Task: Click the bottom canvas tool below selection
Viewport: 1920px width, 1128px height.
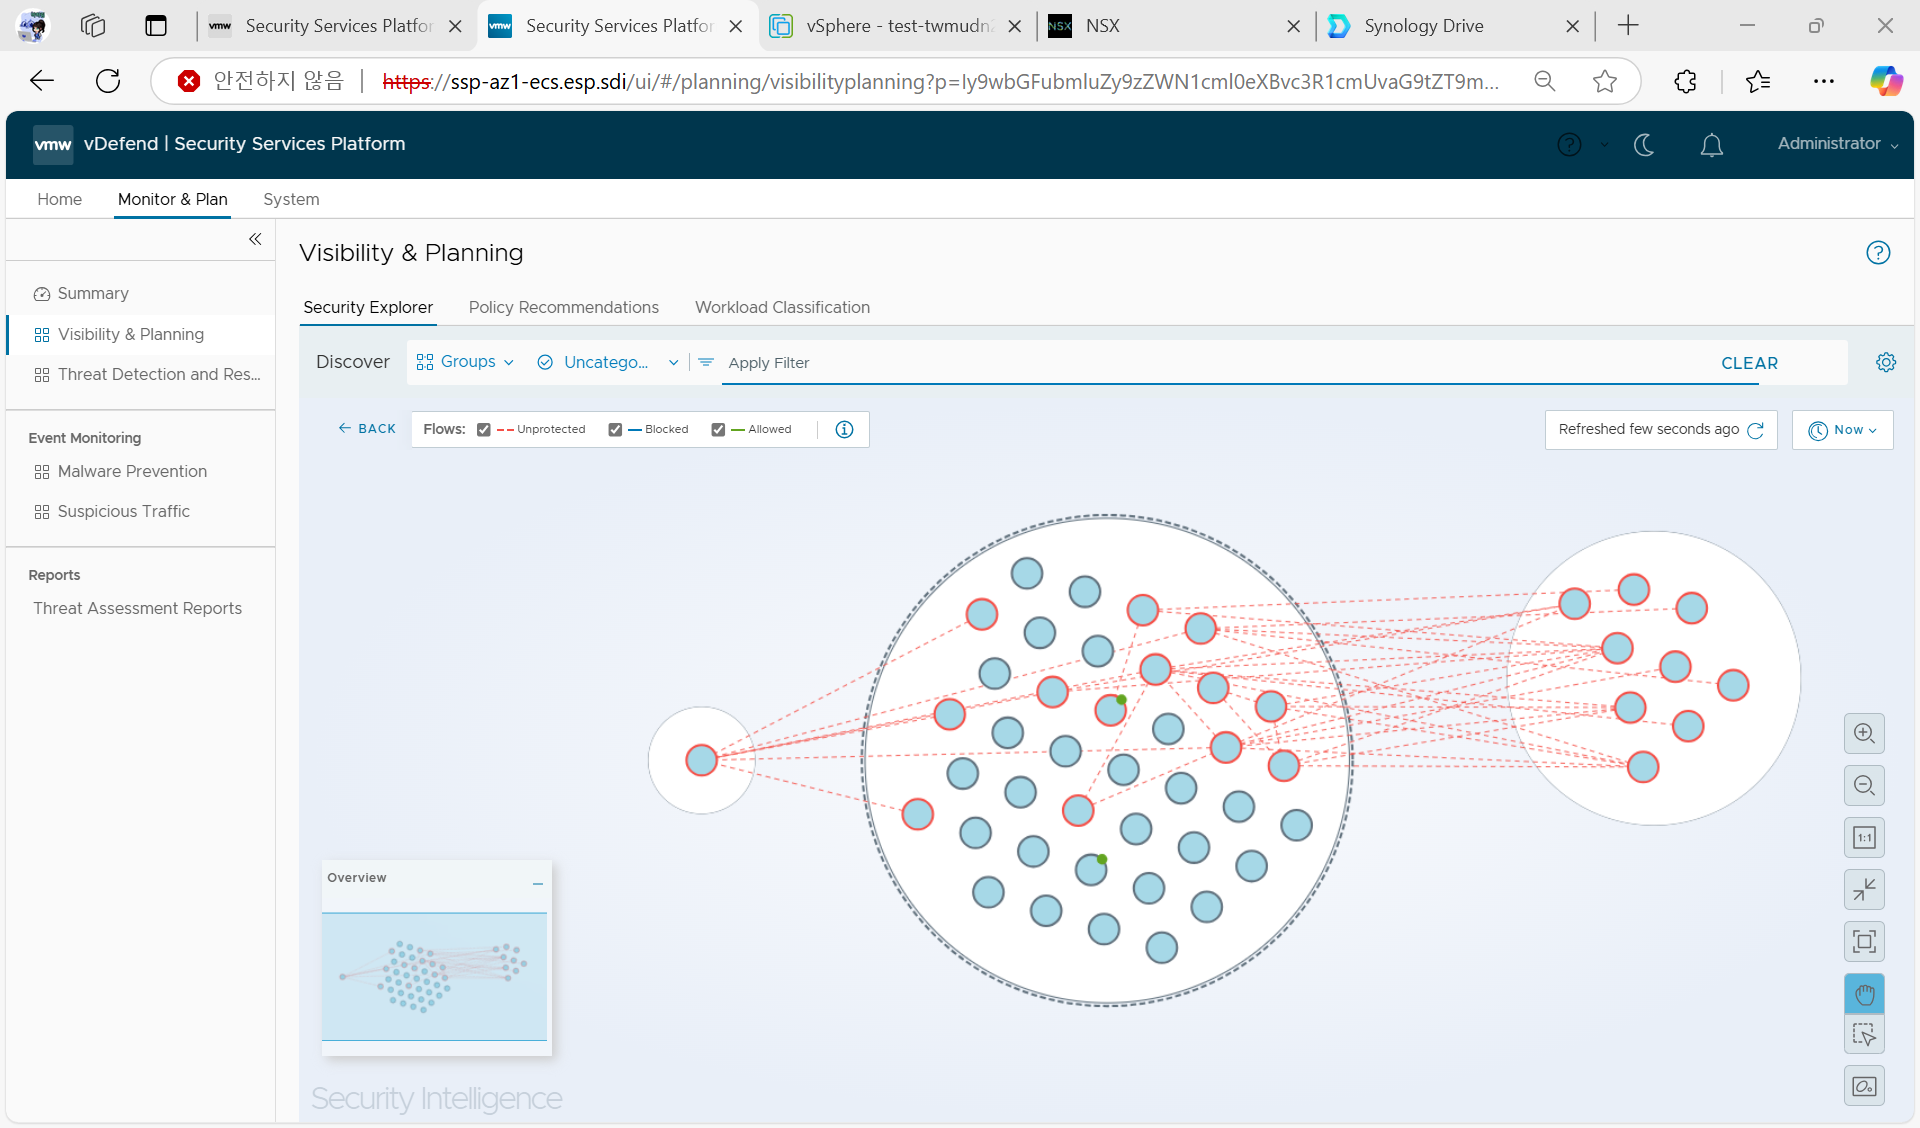Action: [x=1864, y=1086]
